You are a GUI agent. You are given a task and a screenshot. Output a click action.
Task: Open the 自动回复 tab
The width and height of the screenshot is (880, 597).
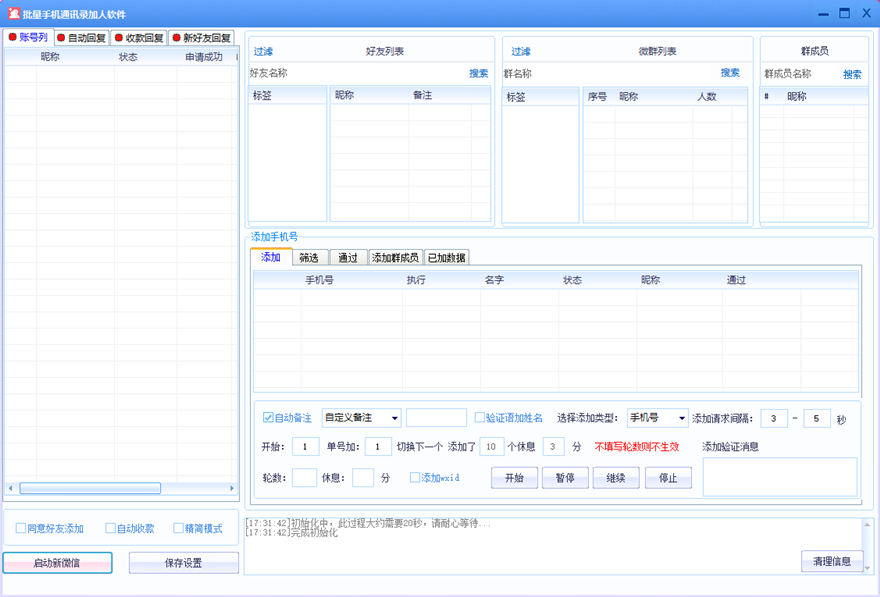tap(82, 38)
